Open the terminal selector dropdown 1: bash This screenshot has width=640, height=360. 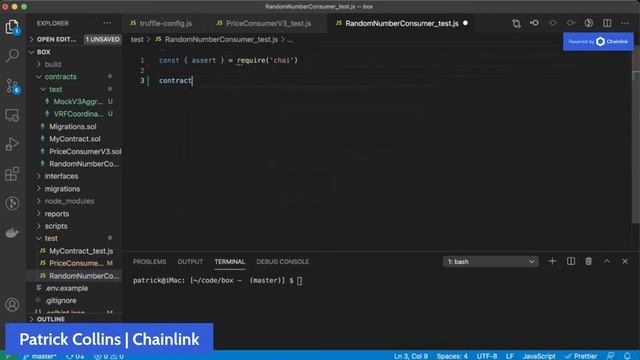pyautogui.click(x=490, y=261)
